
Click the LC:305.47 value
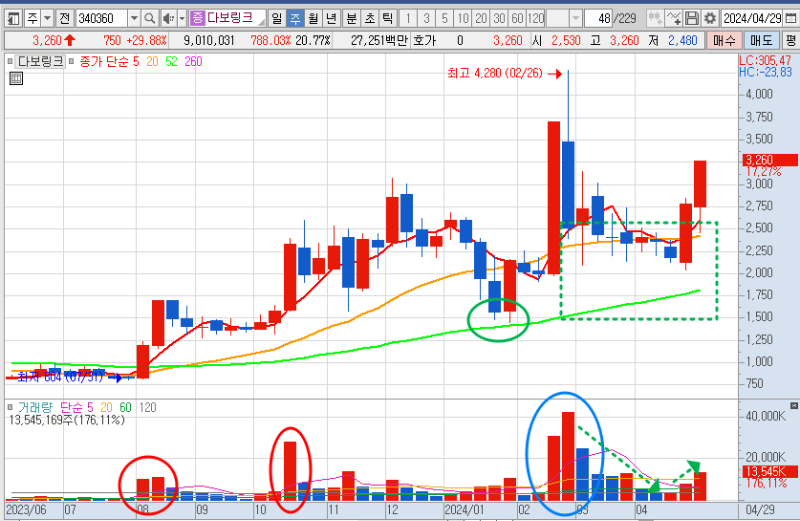765,60
